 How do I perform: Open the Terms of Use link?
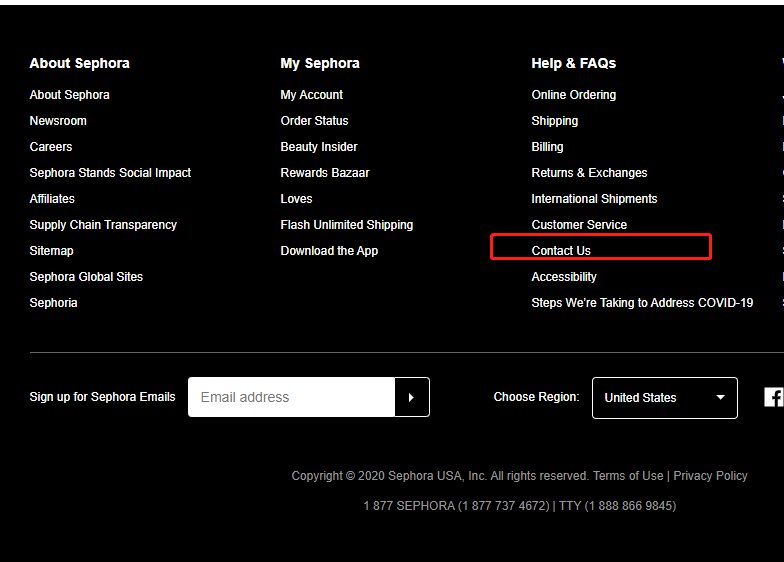click(628, 476)
